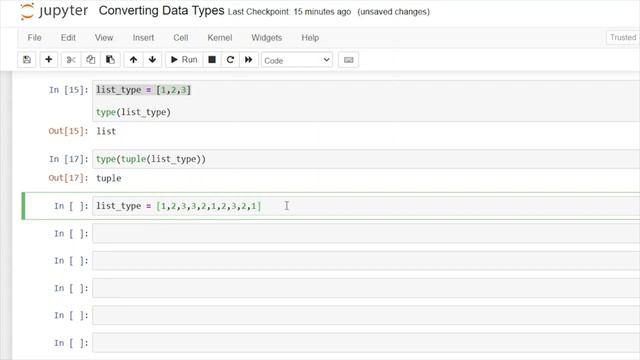Image resolution: width=640 pixels, height=360 pixels.
Task: Open the Insert menu
Action: click(x=143, y=38)
